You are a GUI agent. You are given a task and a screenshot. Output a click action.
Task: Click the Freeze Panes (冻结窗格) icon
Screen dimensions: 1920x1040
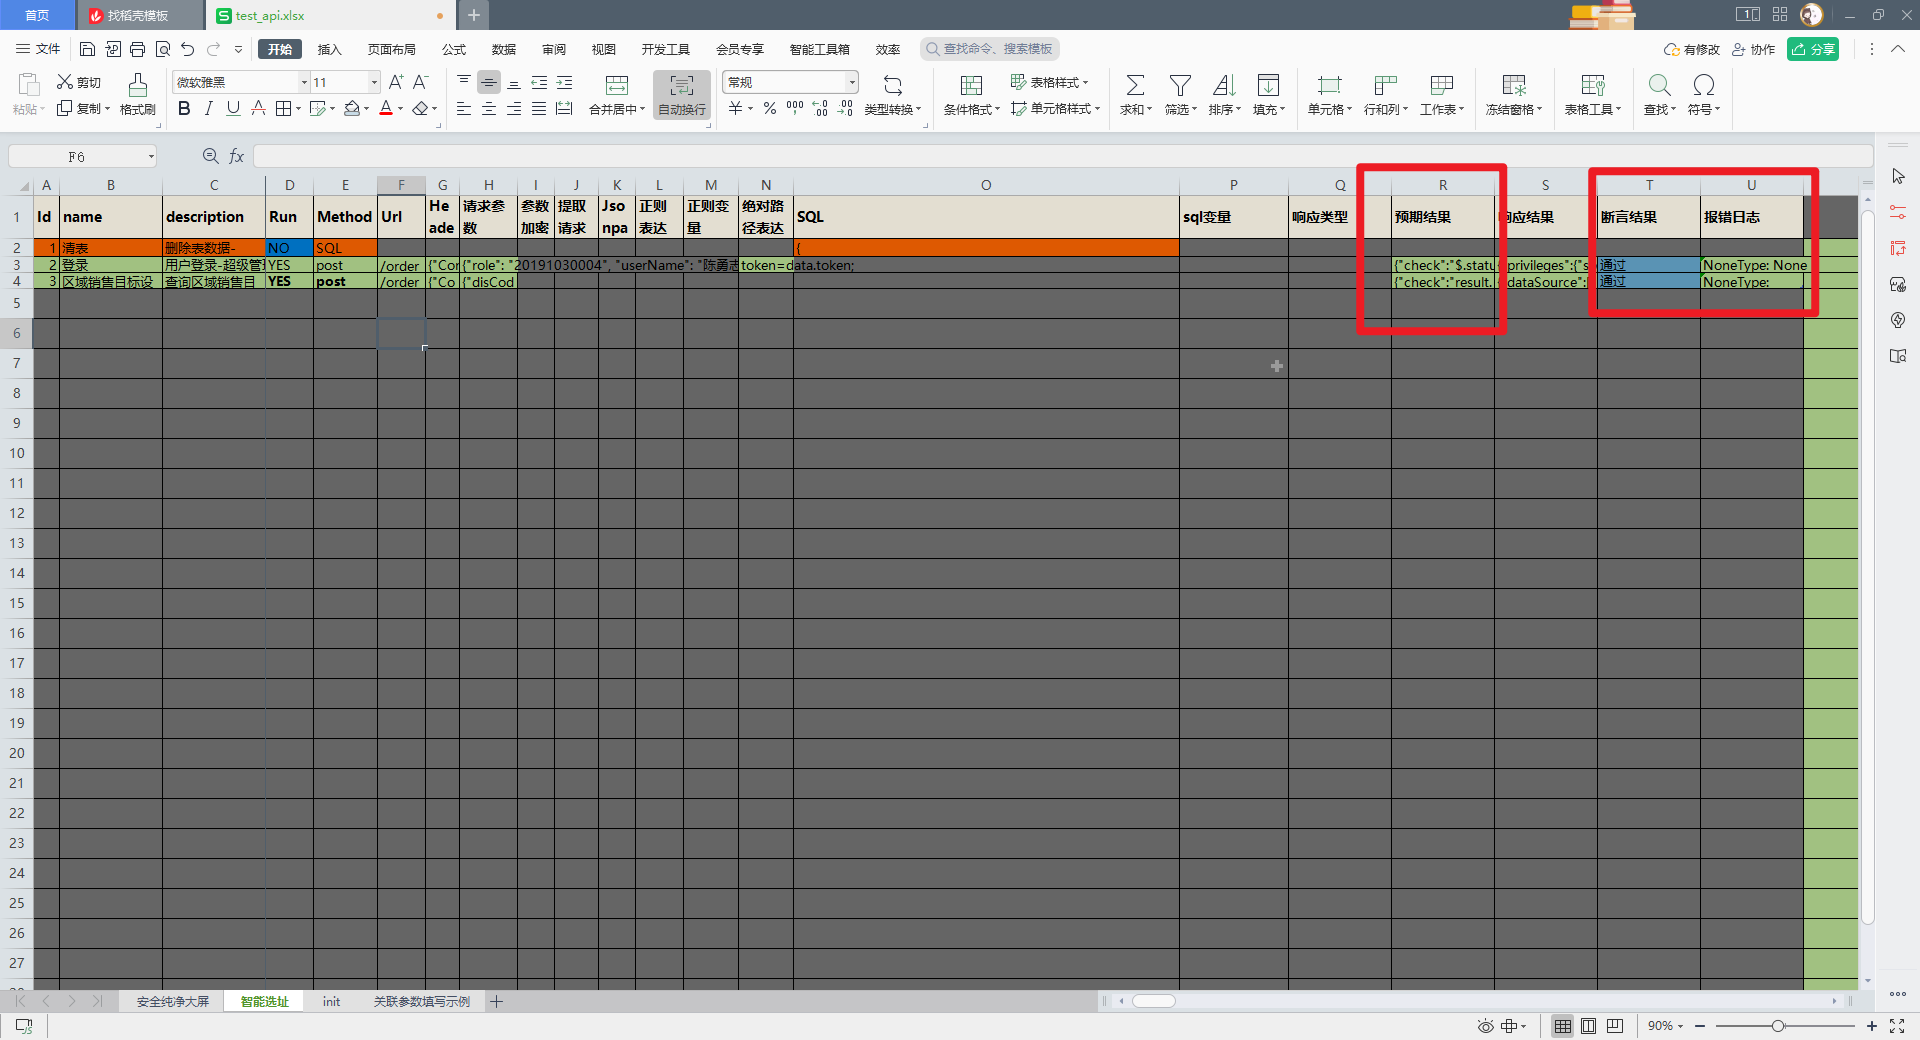[1514, 85]
